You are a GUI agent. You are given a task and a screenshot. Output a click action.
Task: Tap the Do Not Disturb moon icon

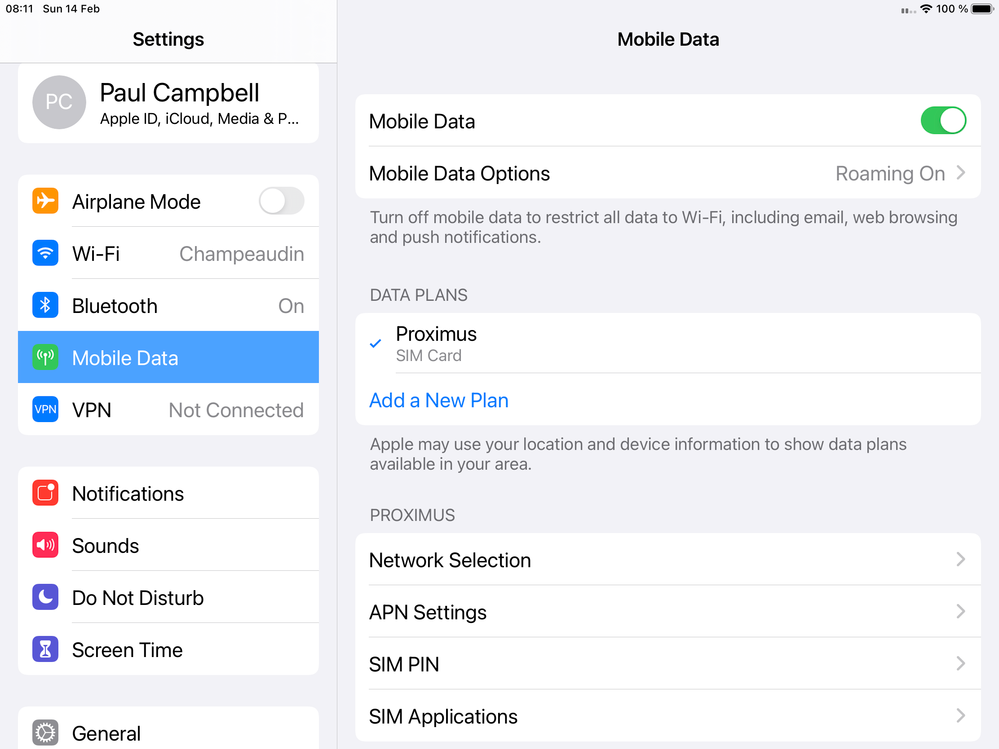coord(45,598)
